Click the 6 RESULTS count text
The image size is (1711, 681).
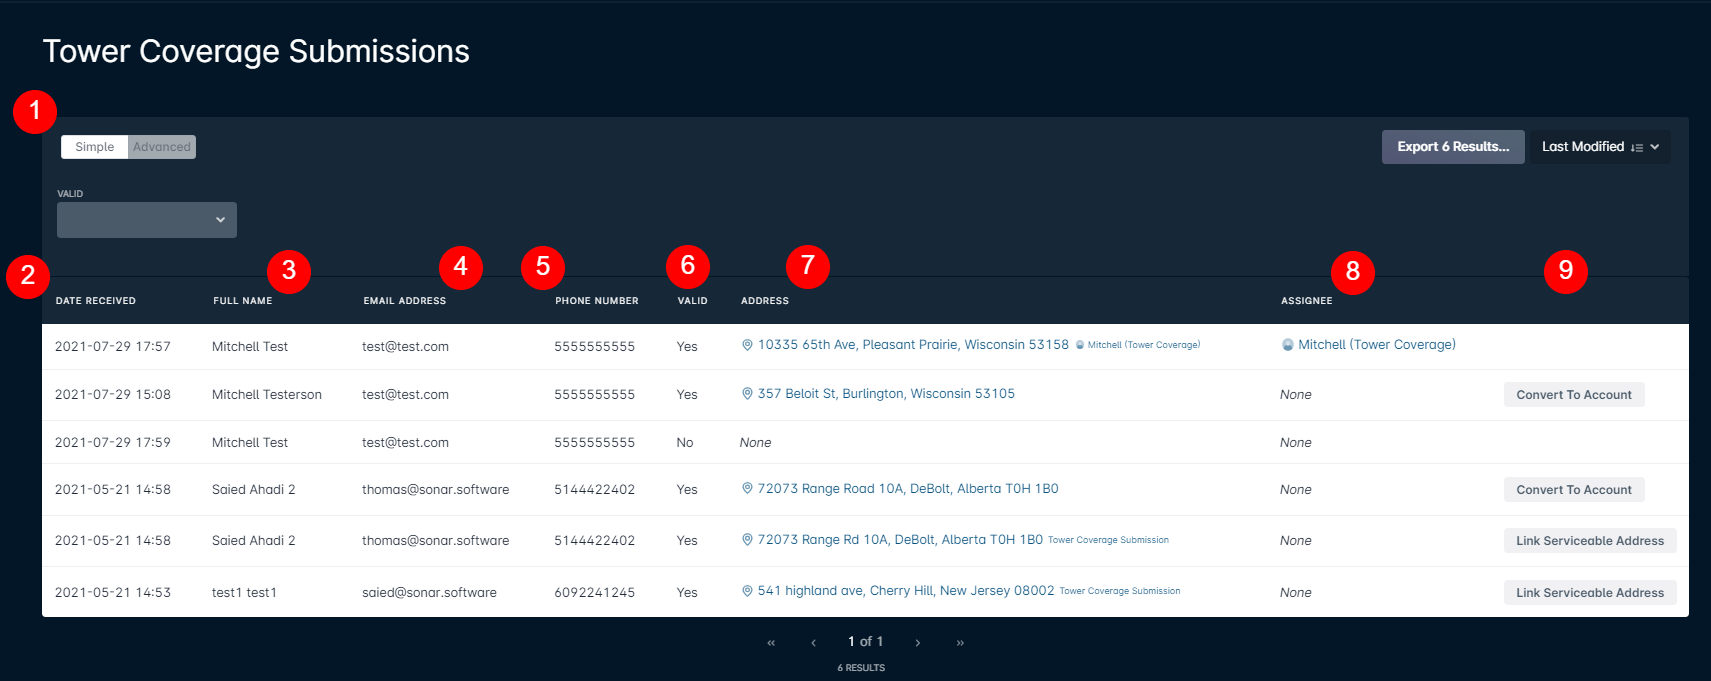tap(861, 668)
